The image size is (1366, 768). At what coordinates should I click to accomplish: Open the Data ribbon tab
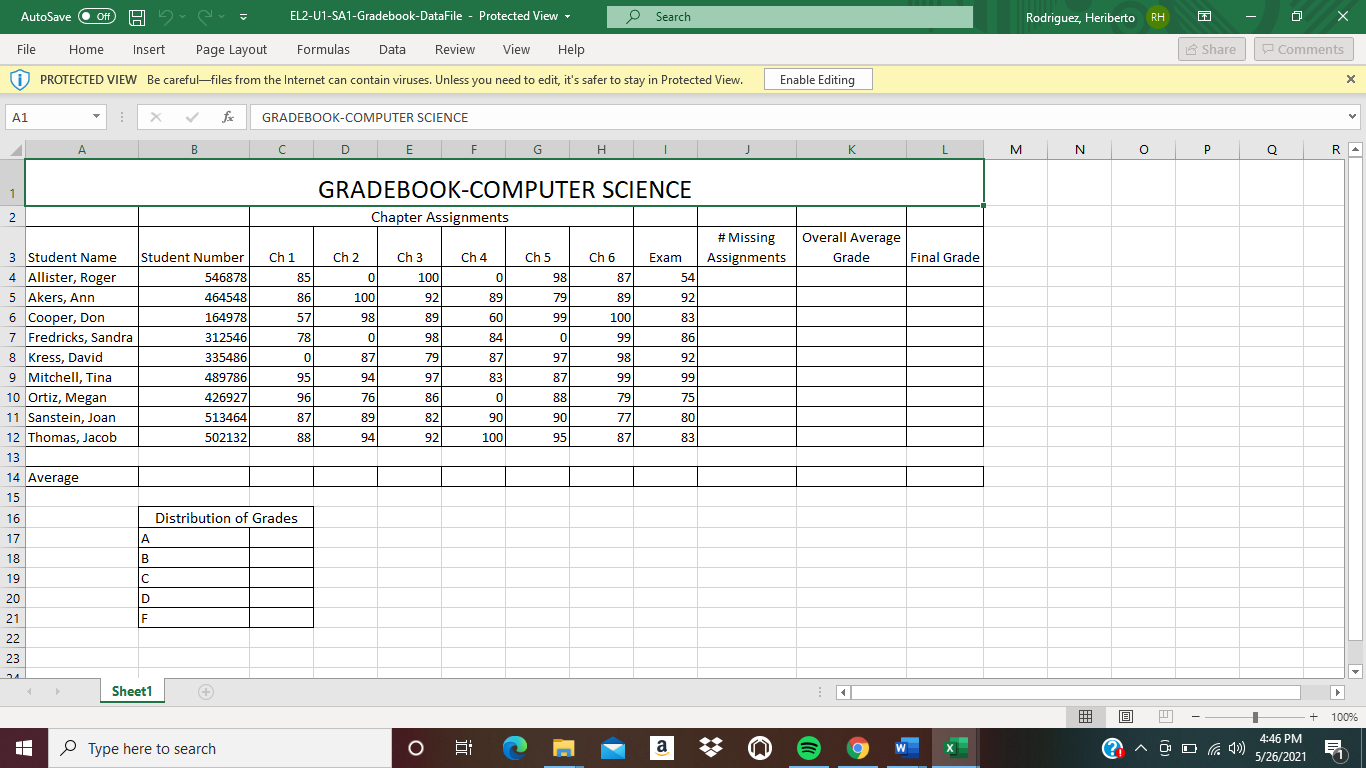click(392, 49)
